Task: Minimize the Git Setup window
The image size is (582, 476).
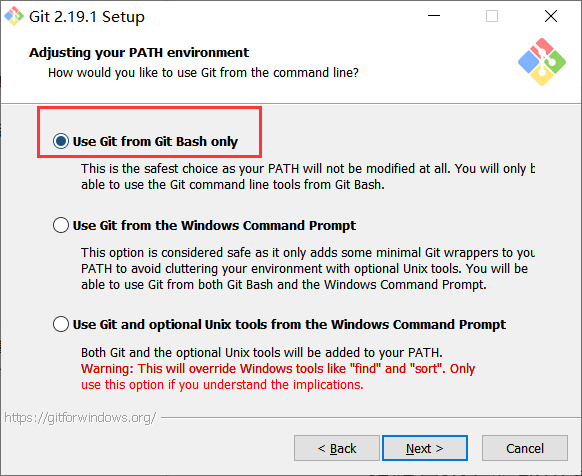Action: tap(434, 16)
